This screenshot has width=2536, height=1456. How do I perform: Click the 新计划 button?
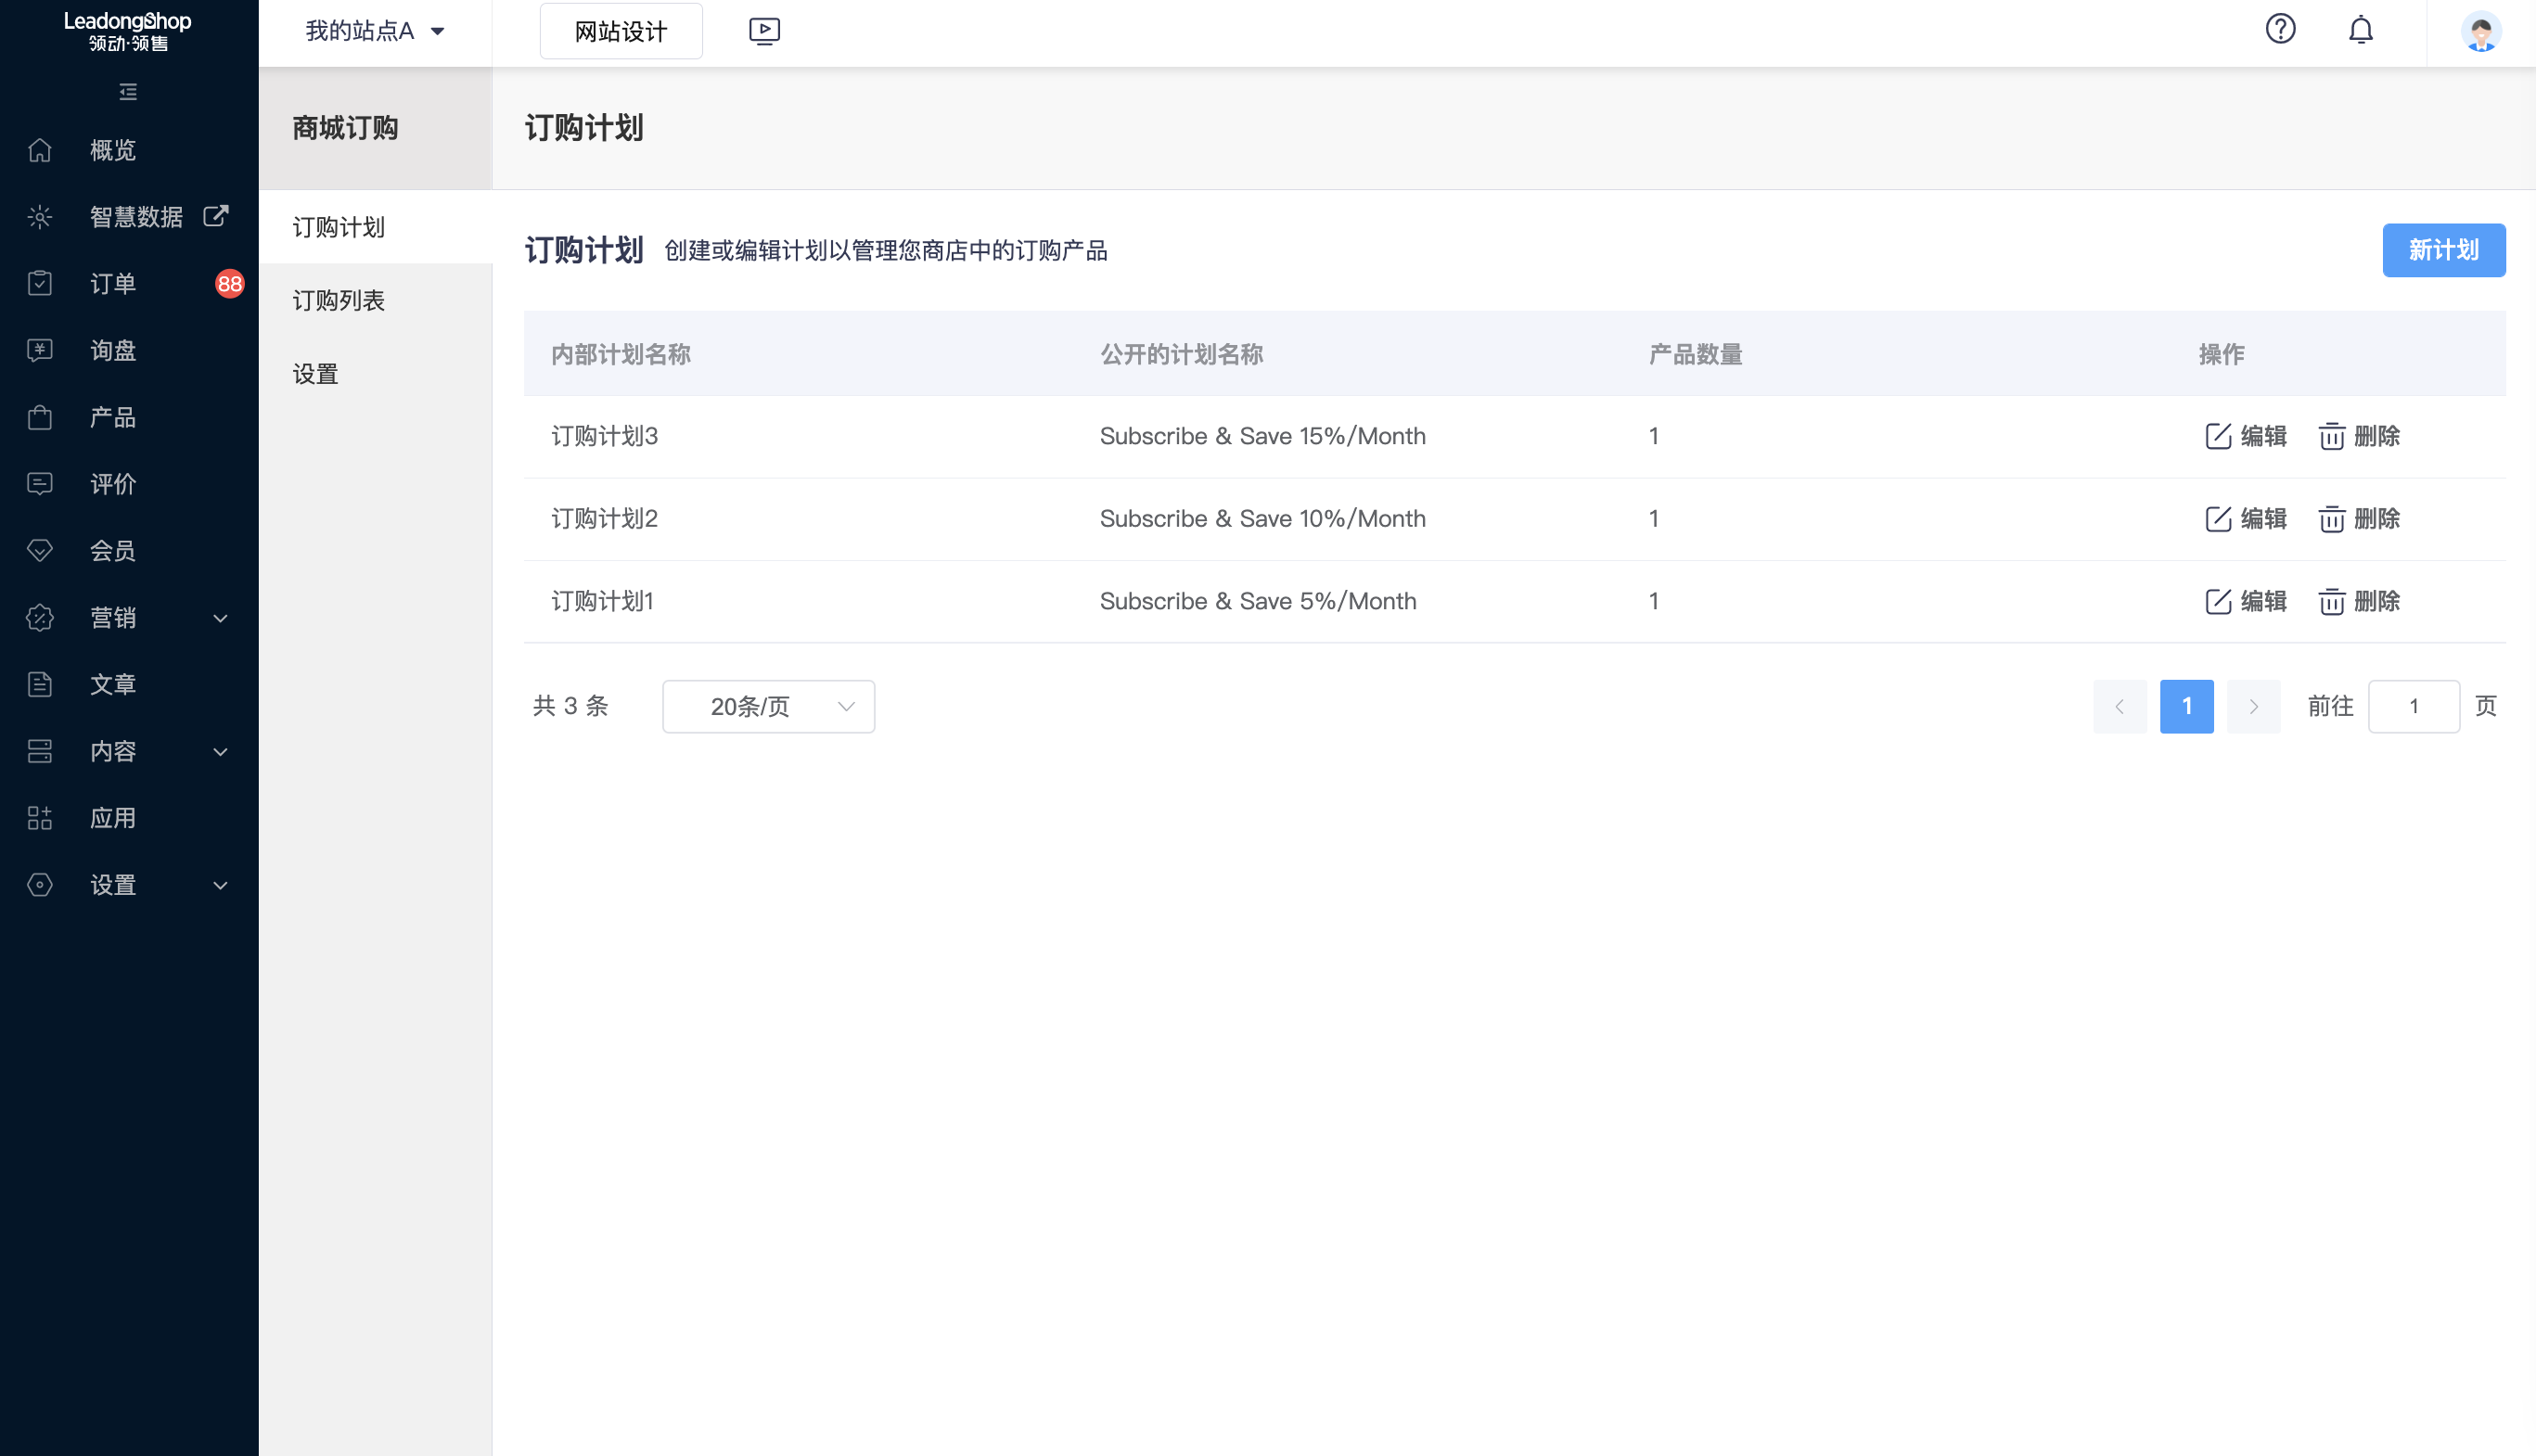2444,250
